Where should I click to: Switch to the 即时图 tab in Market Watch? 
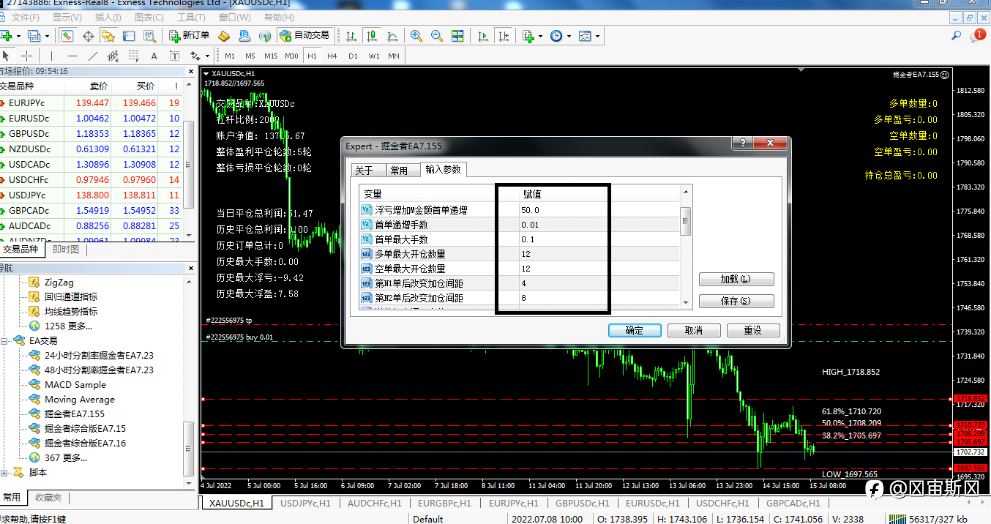(66, 250)
